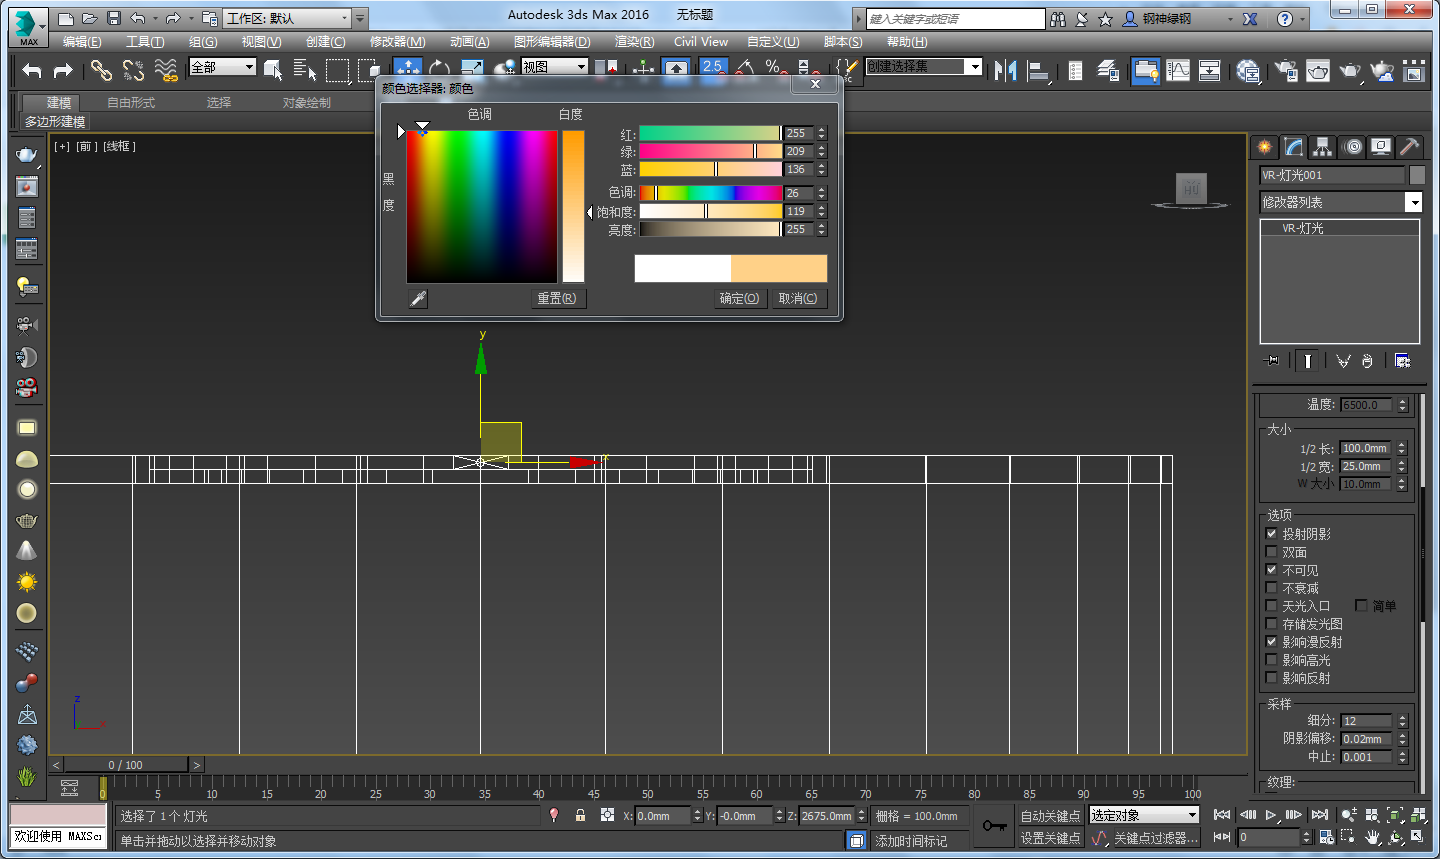This screenshot has width=1440, height=859.
Task: Toggle the 自动关键点 button
Action: pos(1050,816)
